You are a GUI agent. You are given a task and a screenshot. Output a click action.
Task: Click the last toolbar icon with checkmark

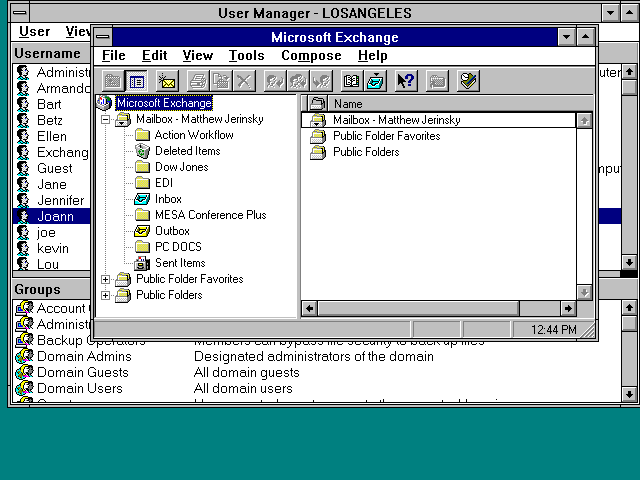[x=468, y=81]
